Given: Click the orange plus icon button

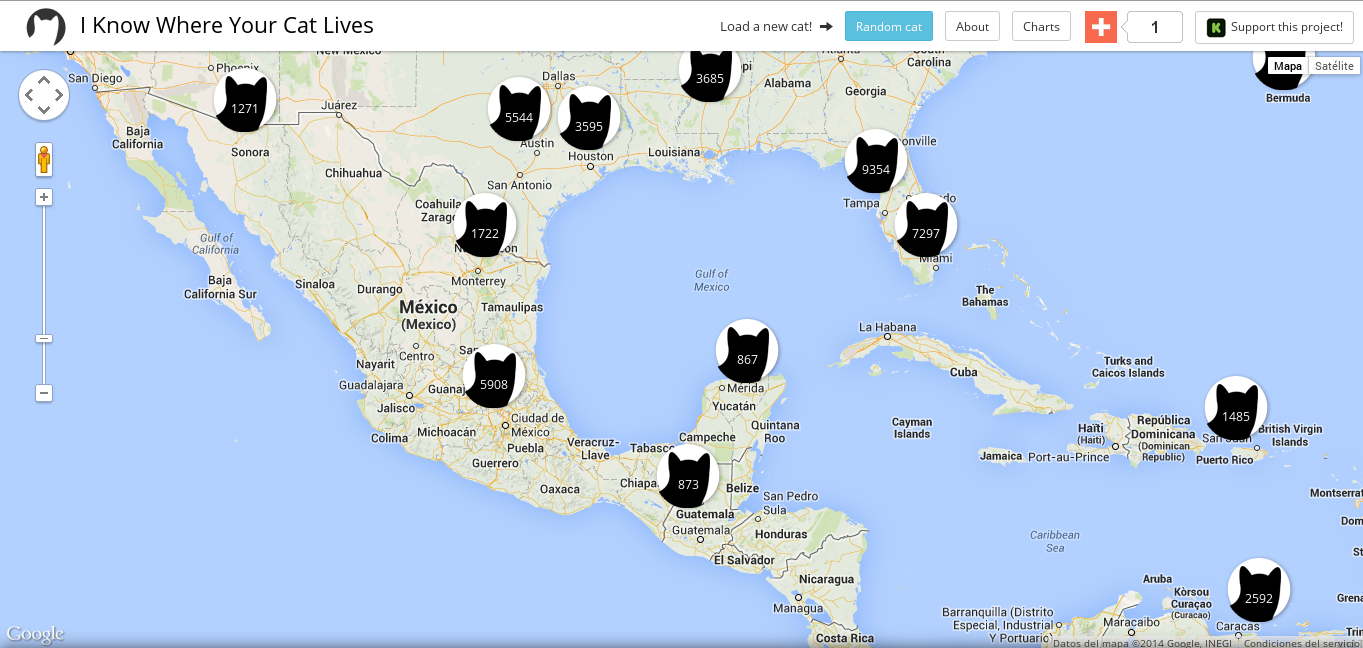Looking at the screenshot, I should (1100, 27).
